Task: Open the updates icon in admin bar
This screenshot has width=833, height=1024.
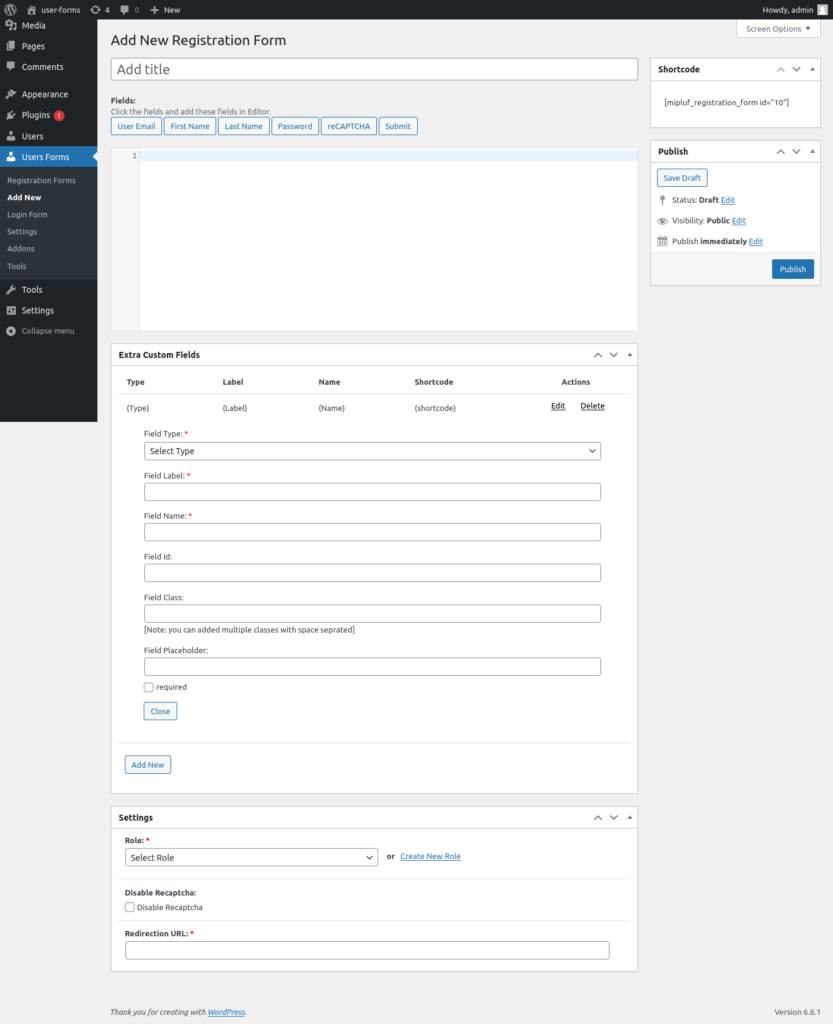Action: click(x=95, y=9)
